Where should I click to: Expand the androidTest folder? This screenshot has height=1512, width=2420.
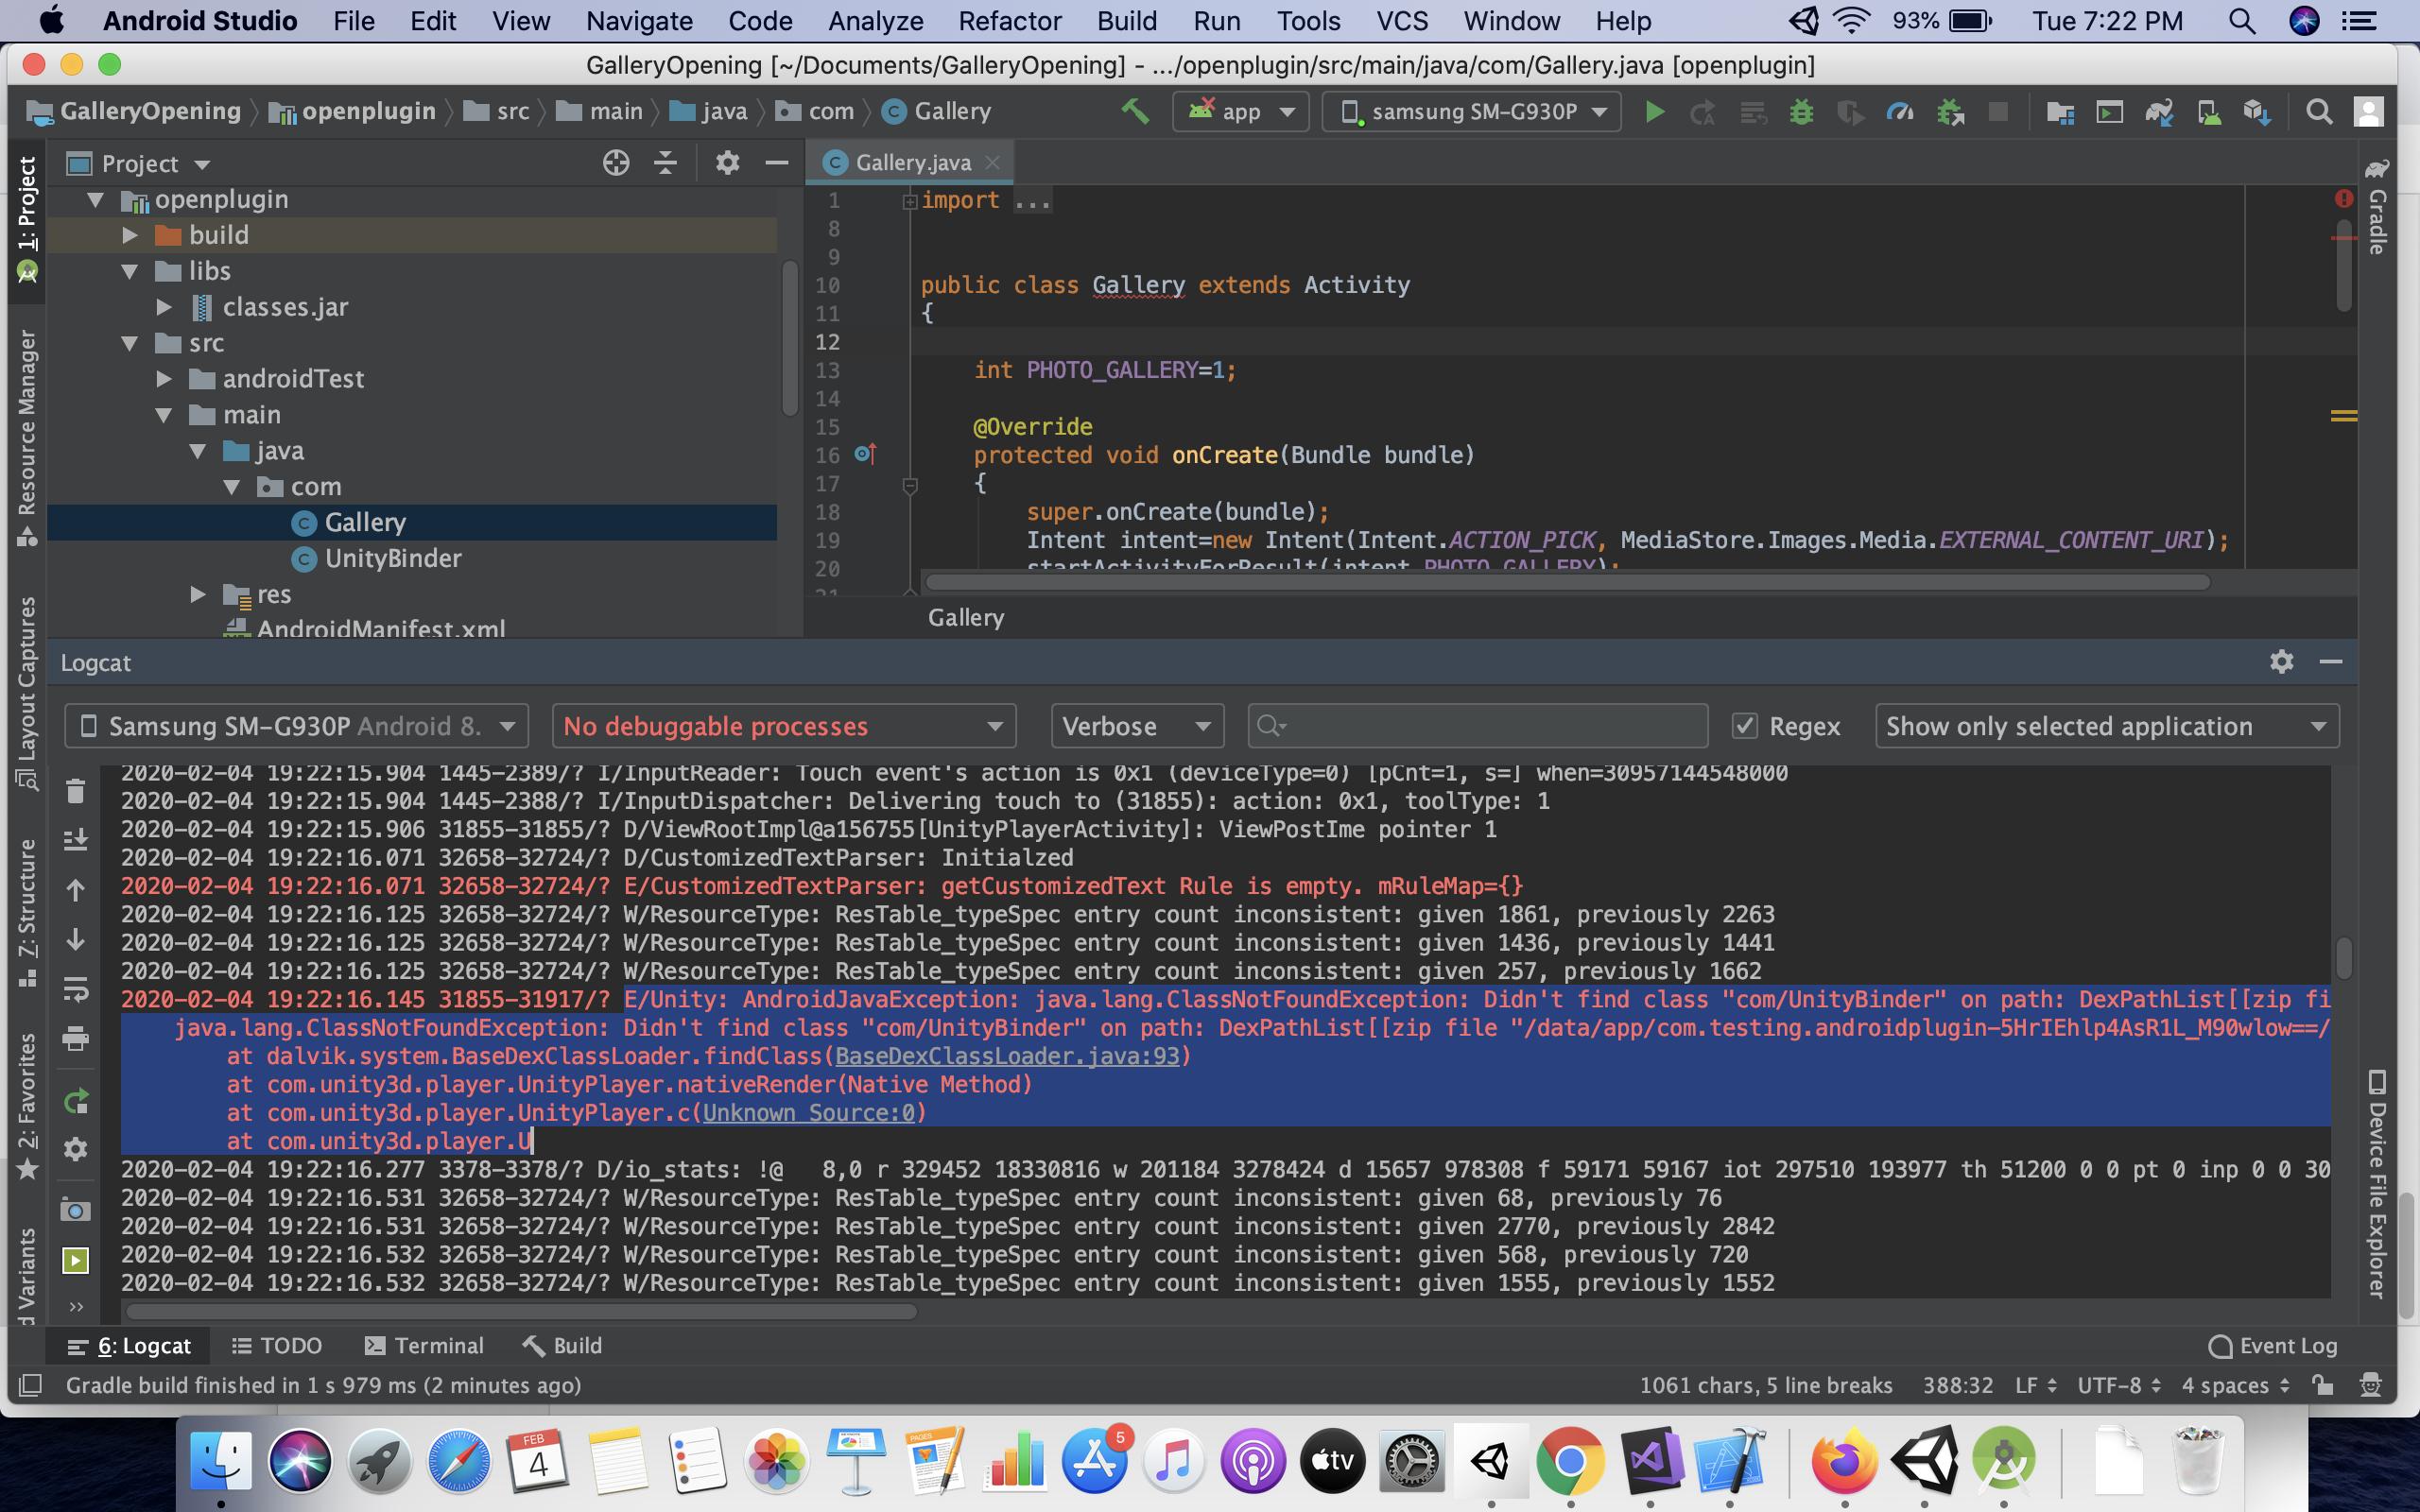pyautogui.click(x=164, y=379)
